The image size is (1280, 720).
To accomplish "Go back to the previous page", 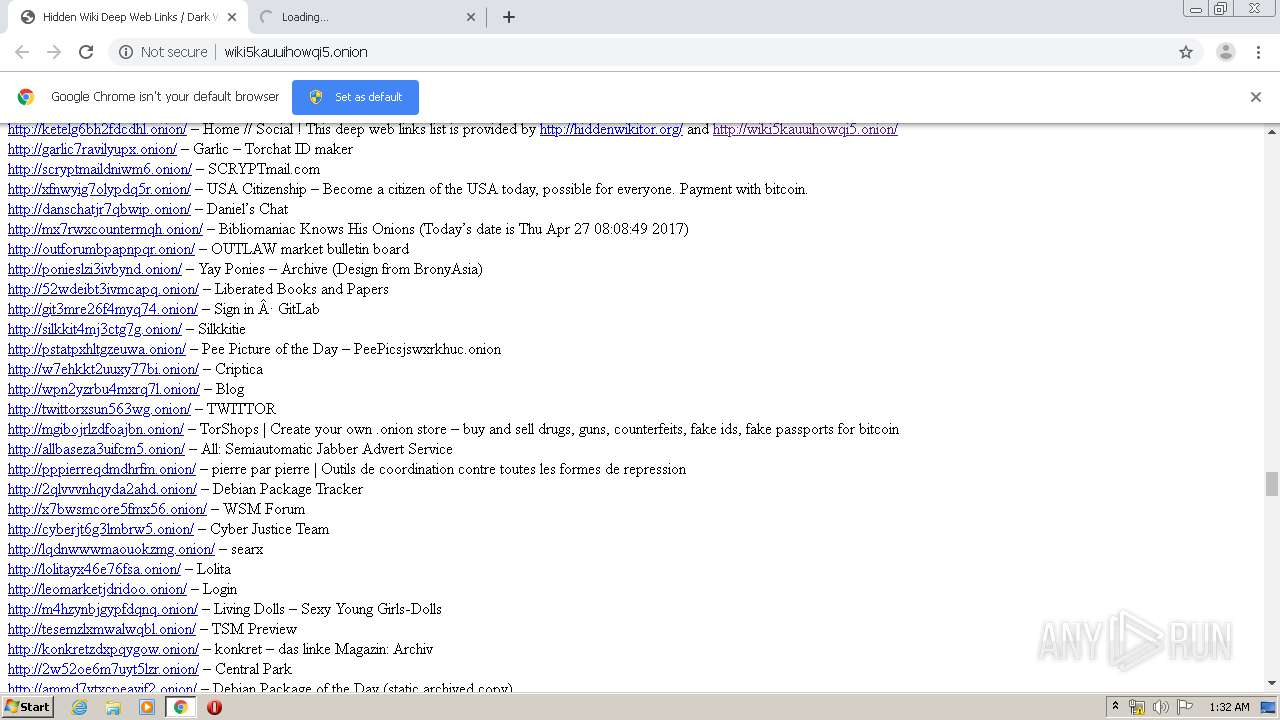I will click(x=22, y=52).
